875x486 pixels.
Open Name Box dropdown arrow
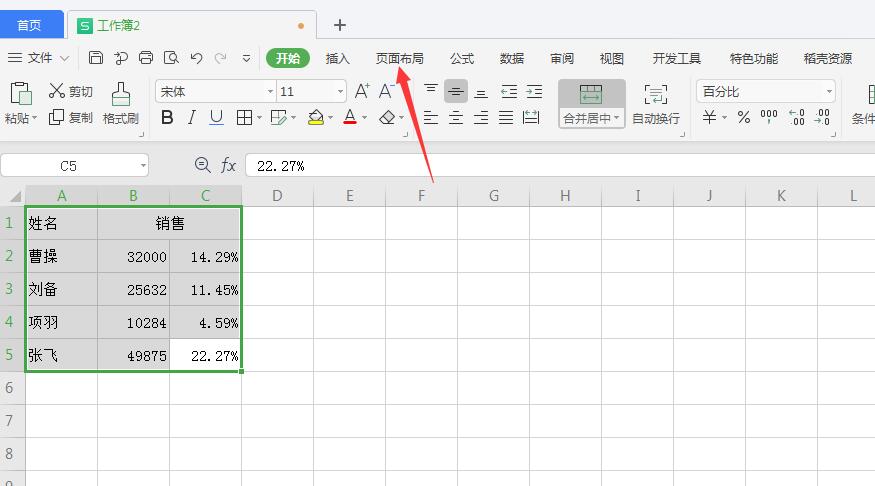pos(143,166)
